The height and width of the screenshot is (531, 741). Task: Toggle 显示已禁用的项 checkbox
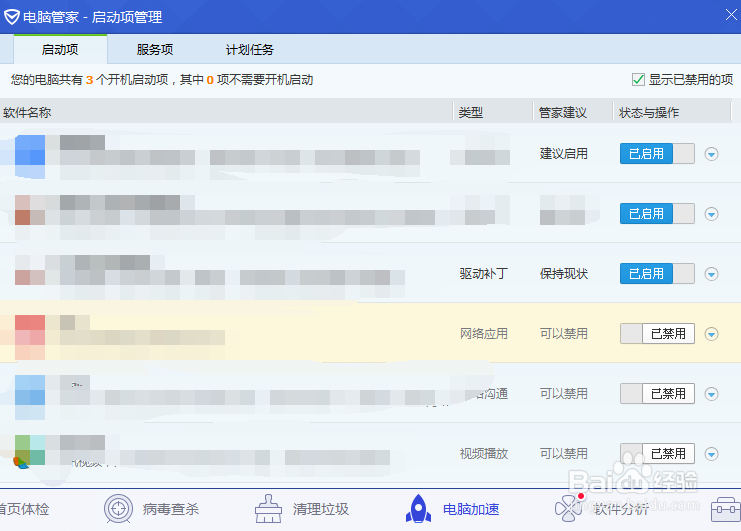pyautogui.click(x=638, y=79)
